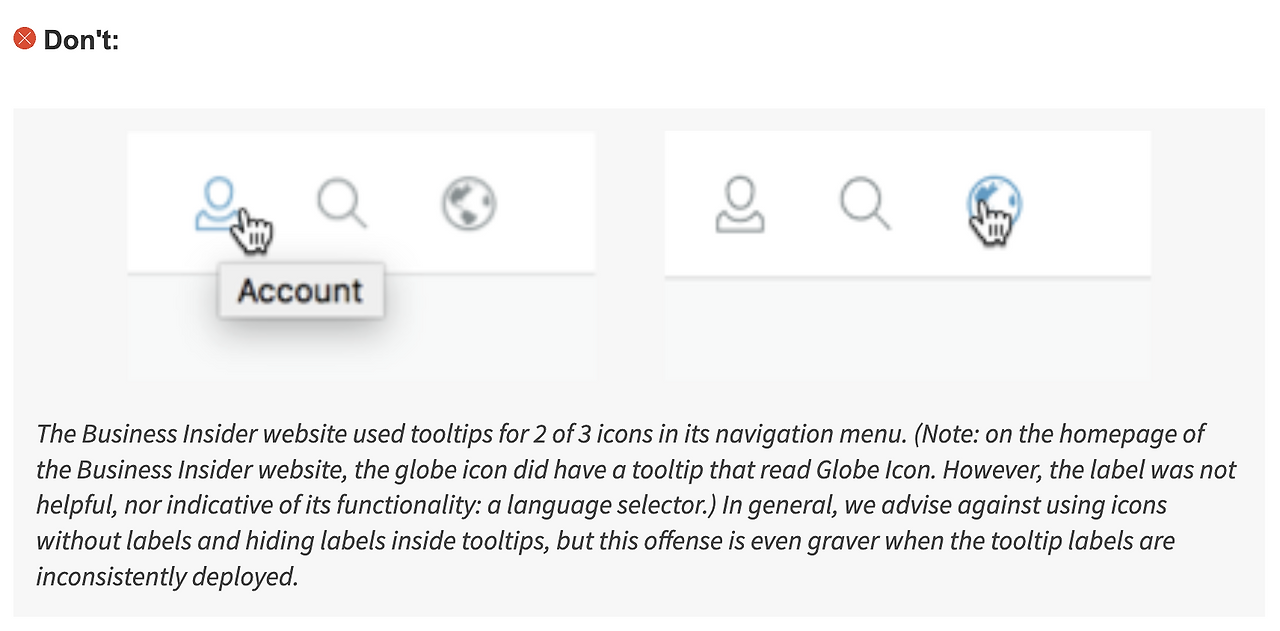Click the gray person icon in right example
The height and width of the screenshot is (631, 1280).
click(740, 203)
